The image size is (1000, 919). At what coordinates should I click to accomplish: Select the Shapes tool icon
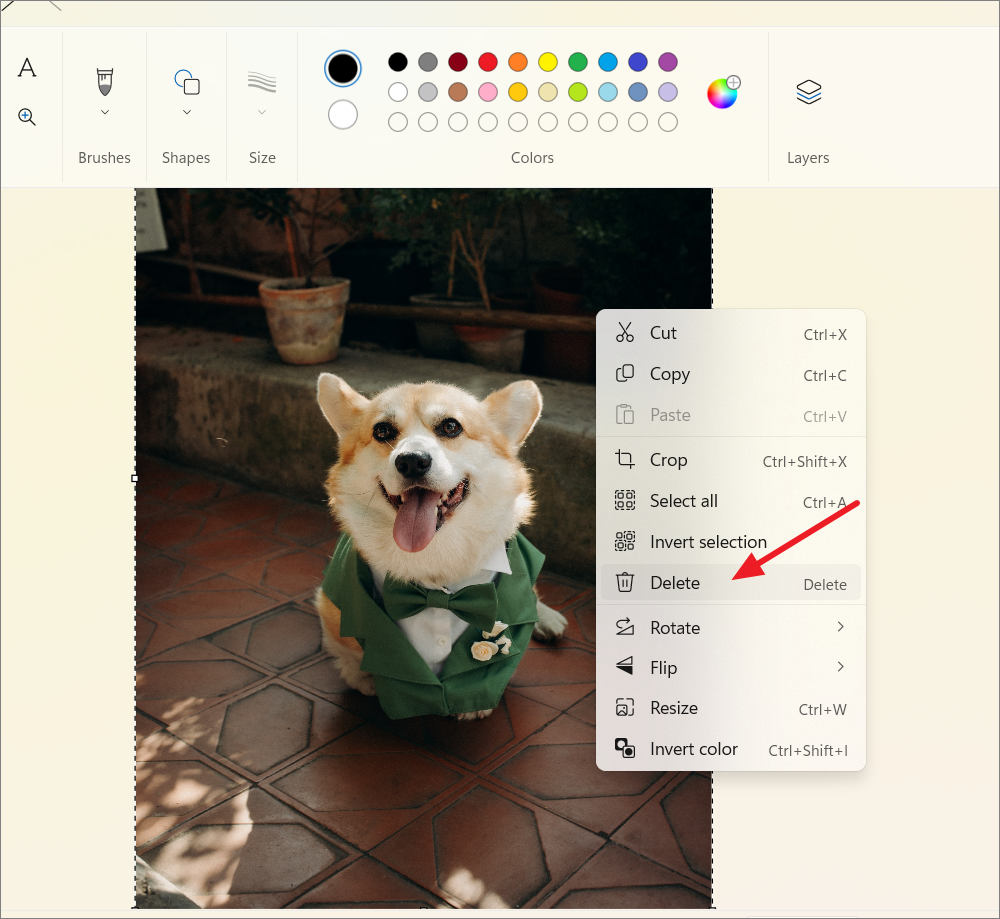click(187, 82)
